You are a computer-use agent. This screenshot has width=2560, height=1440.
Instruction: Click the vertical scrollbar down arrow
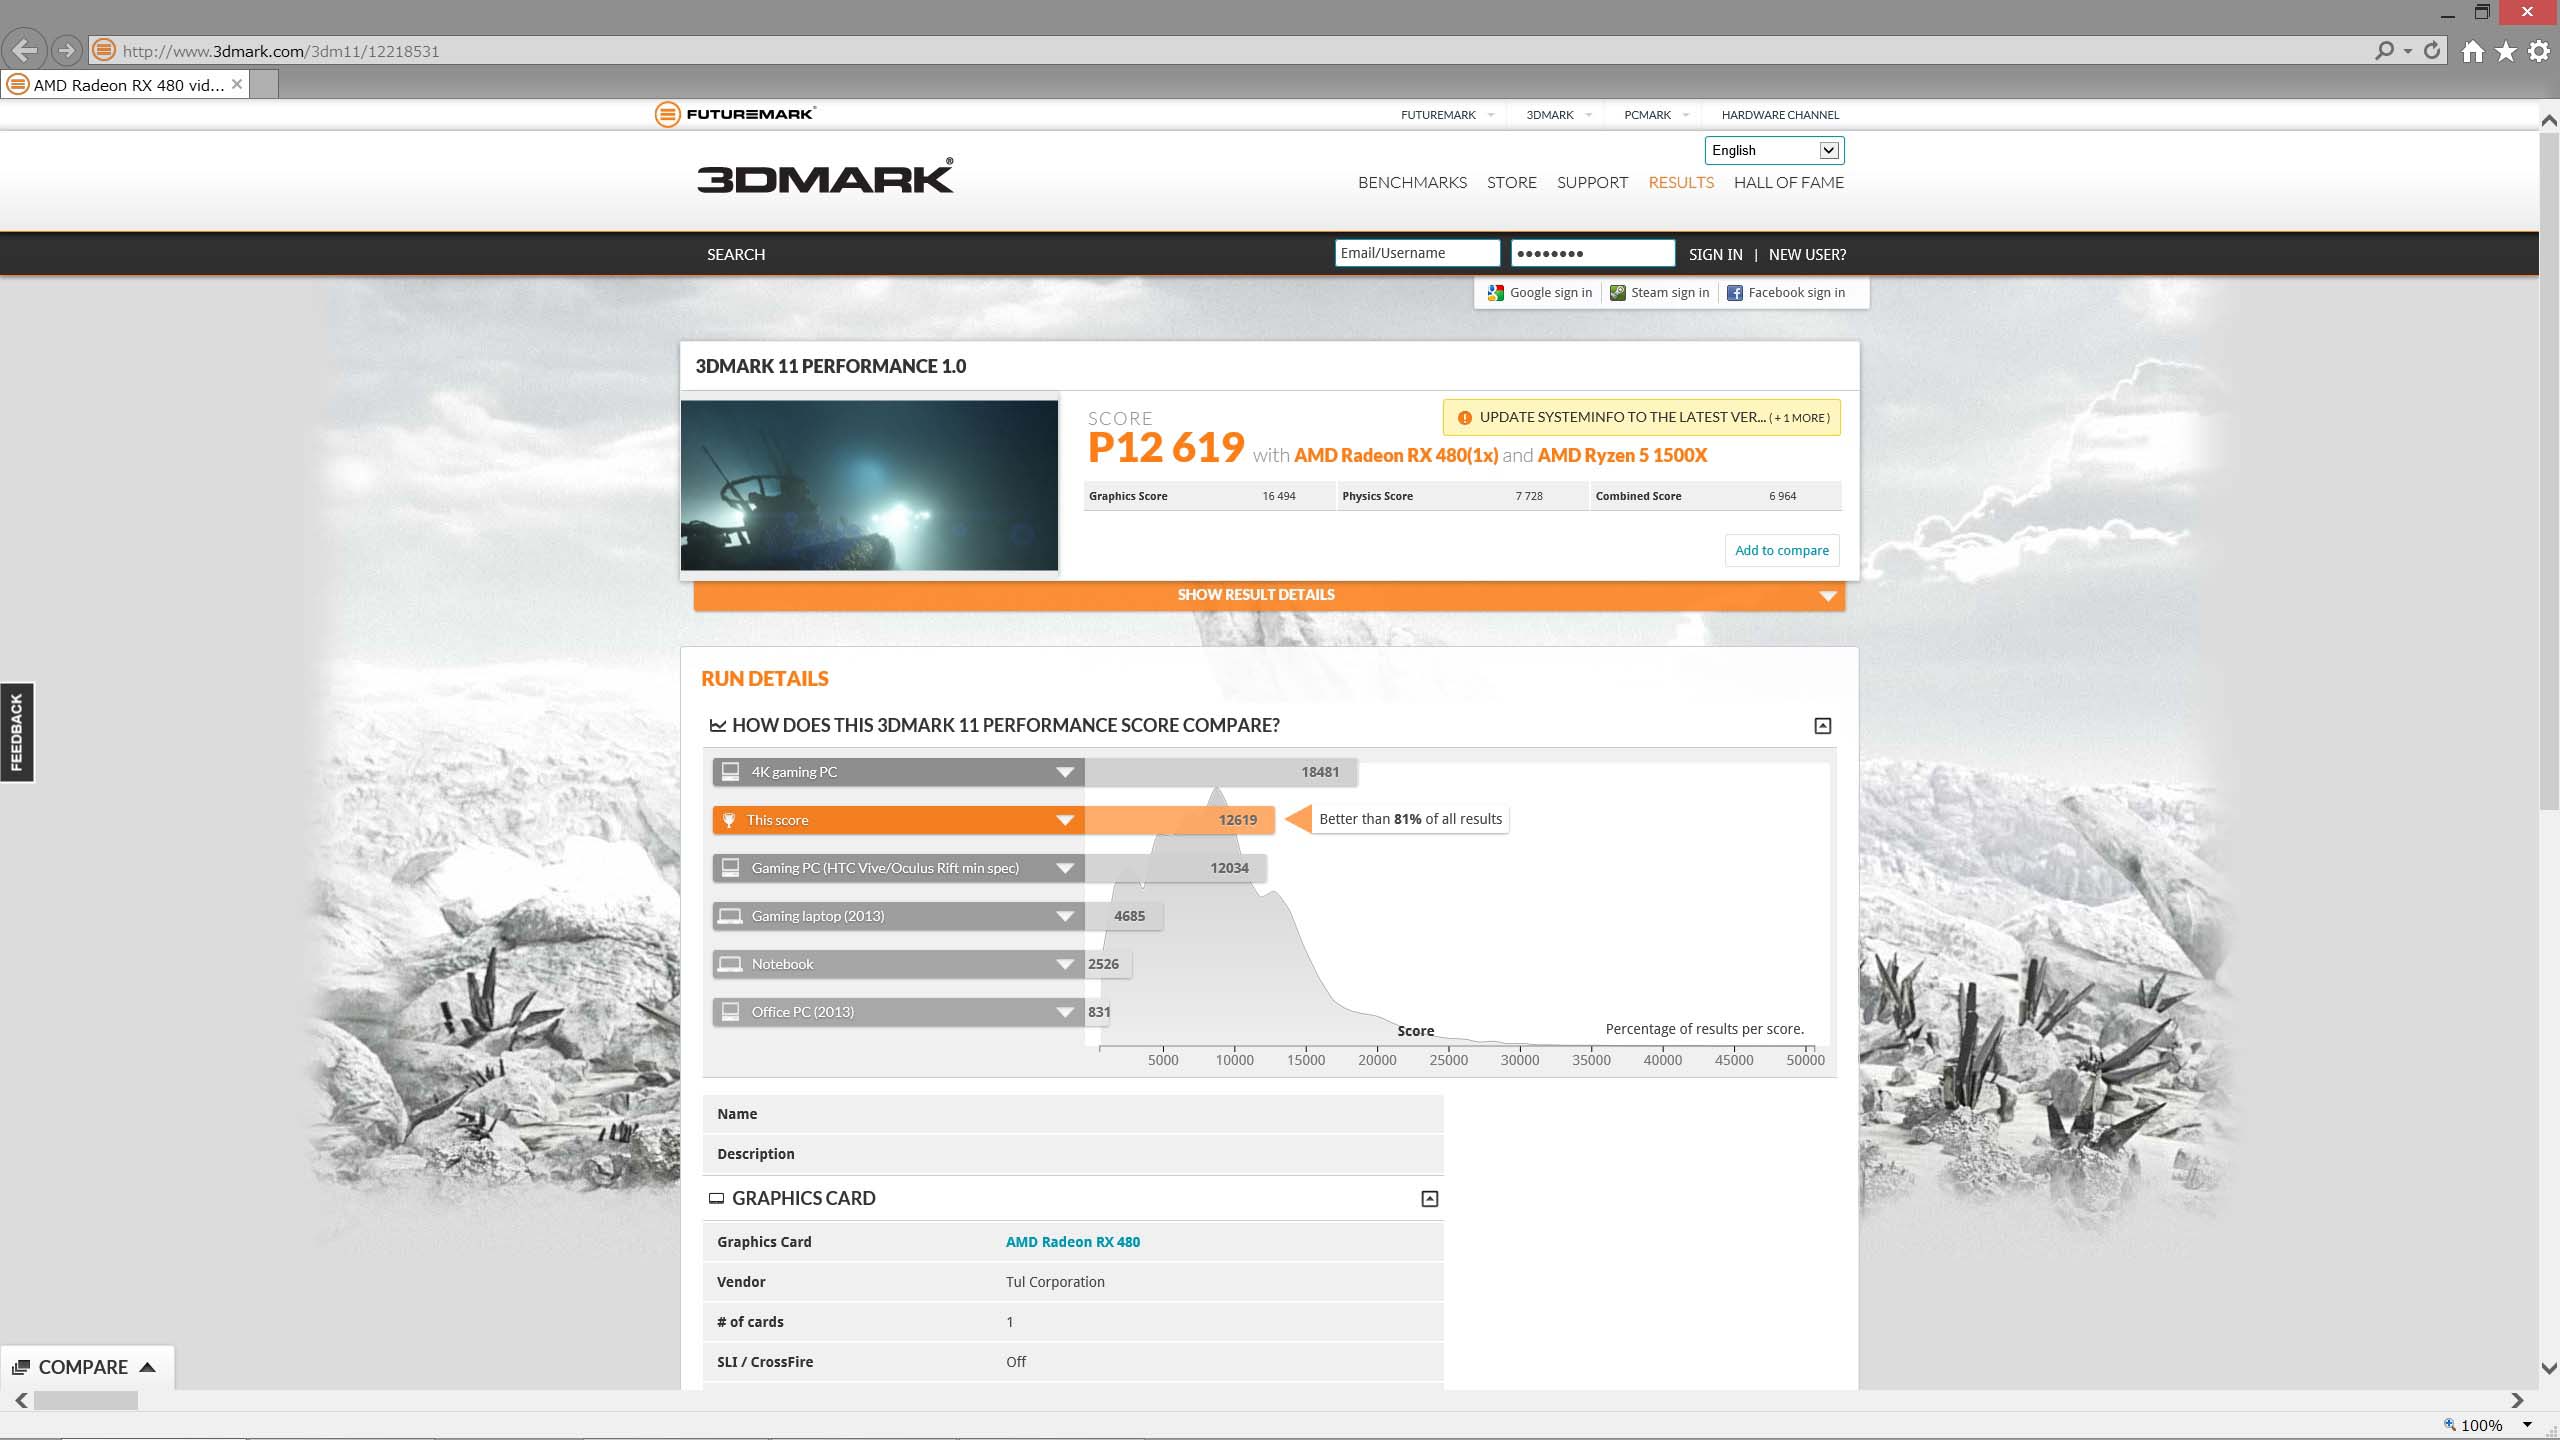[2549, 1367]
